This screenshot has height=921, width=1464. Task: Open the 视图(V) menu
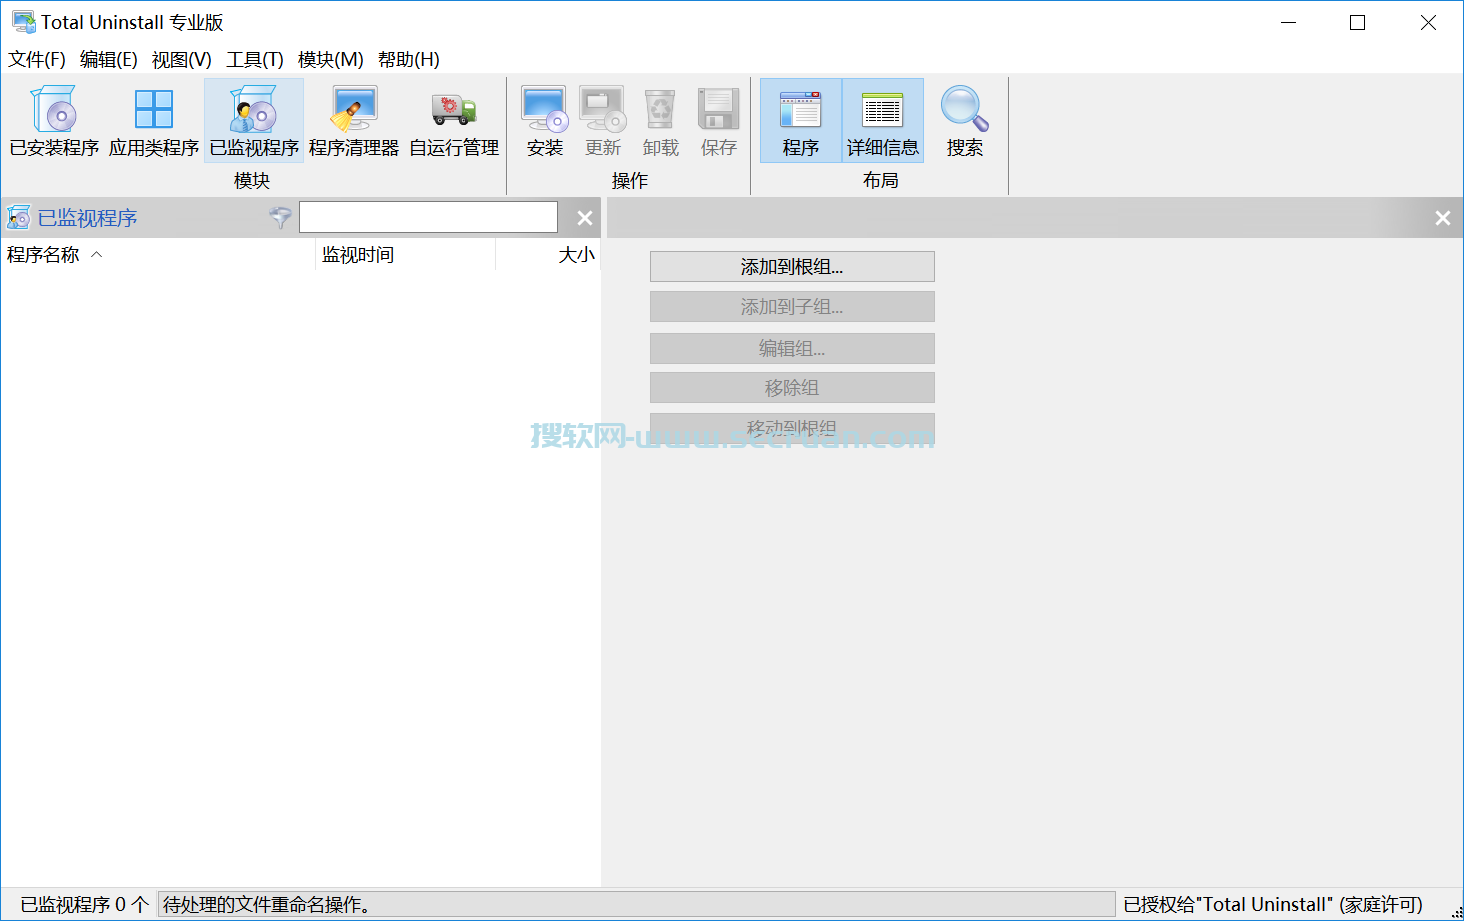(x=182, y=60)
